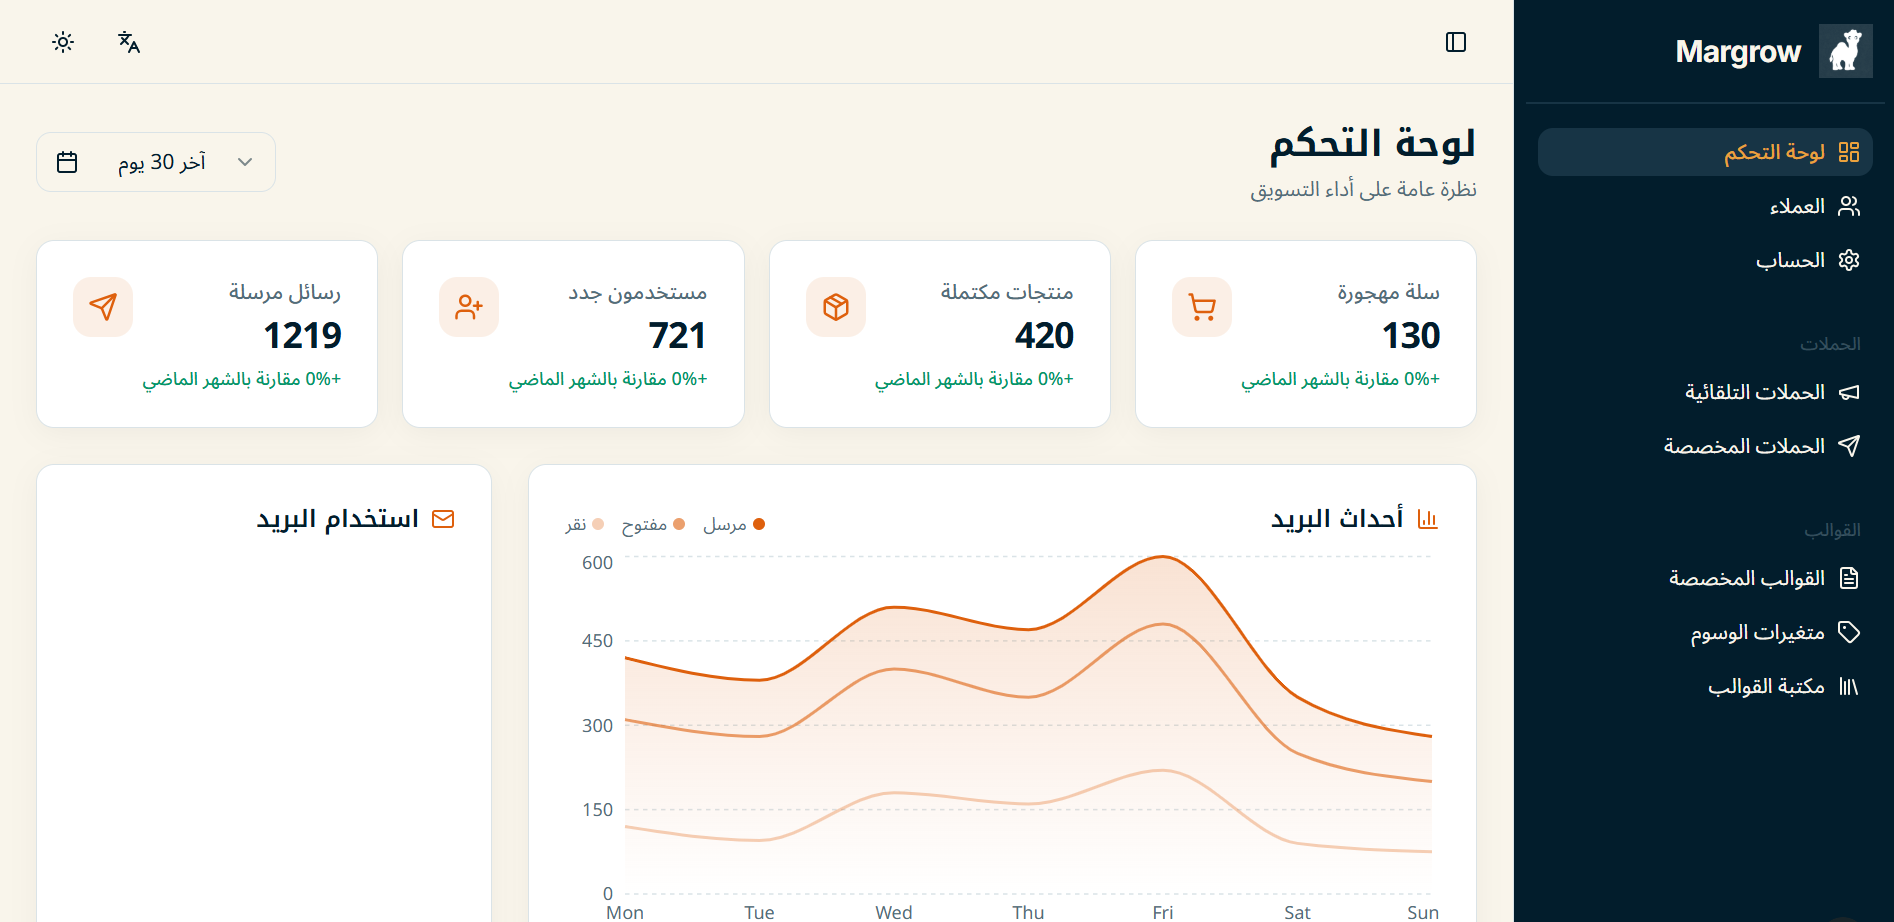
Task: Click the envelope icon beside استخدام البريد
Action: pyautogui.click(x=443, y=519)
